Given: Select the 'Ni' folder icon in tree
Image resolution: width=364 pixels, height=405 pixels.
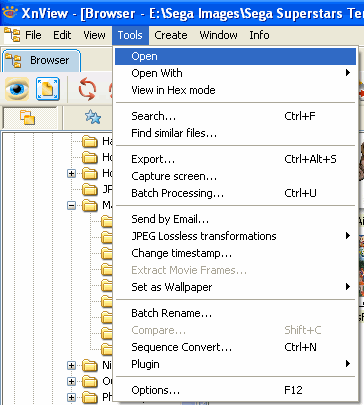Looking at the screenshot, I should pos(90,366).
